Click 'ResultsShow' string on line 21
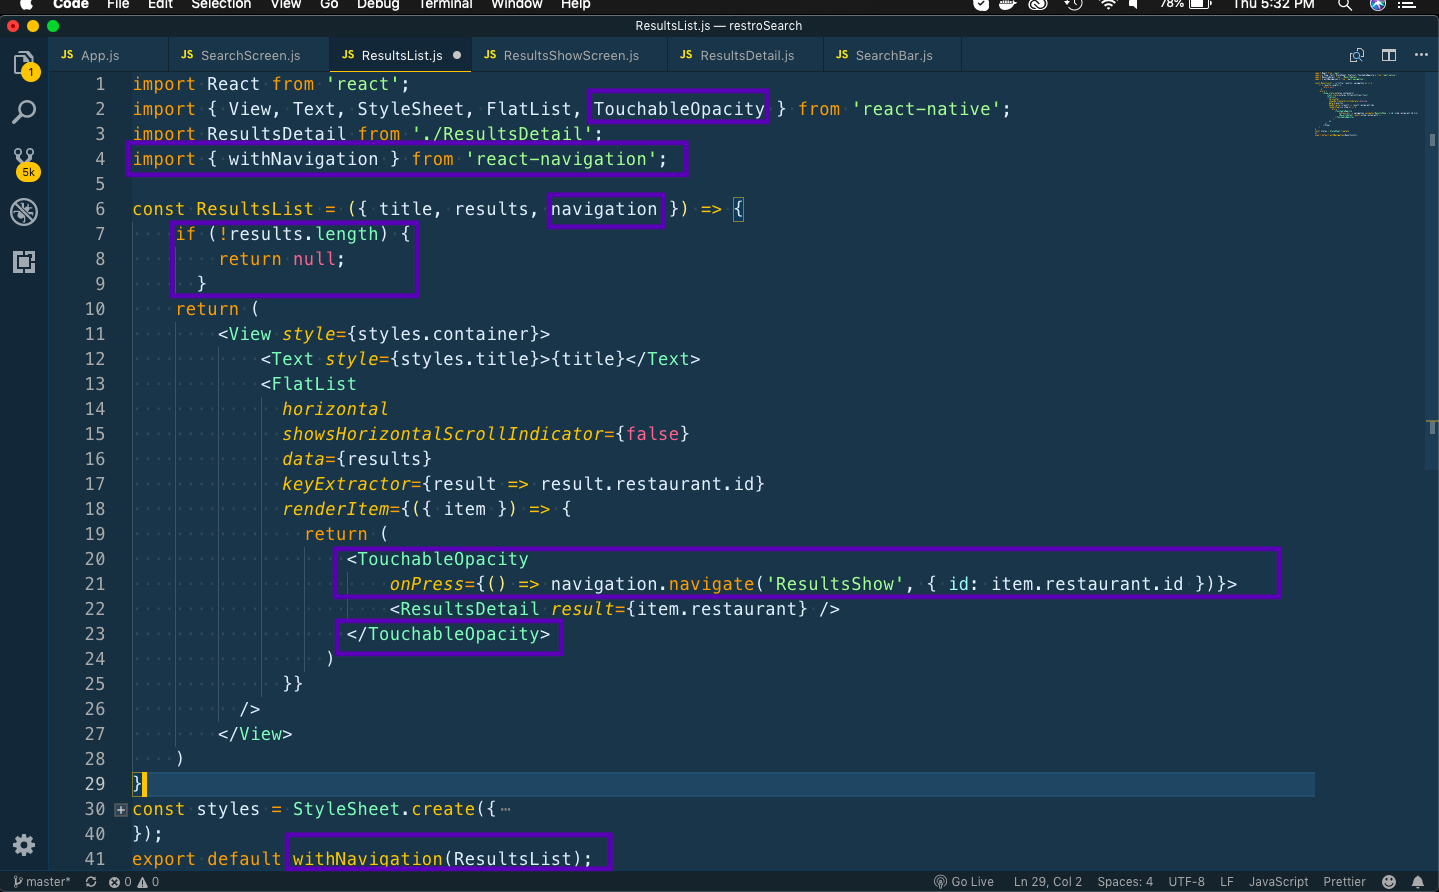Image resolution: width=1439 pixels, height=892 pixels. pos(835,584)
